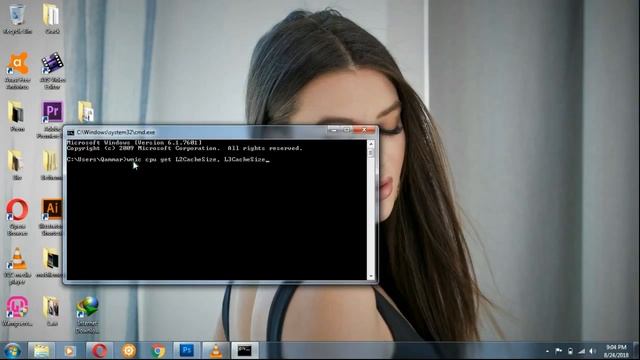640x360 pixels.
Task: Click the cmd scrollbar up arrow
Action: pos(371,144)
